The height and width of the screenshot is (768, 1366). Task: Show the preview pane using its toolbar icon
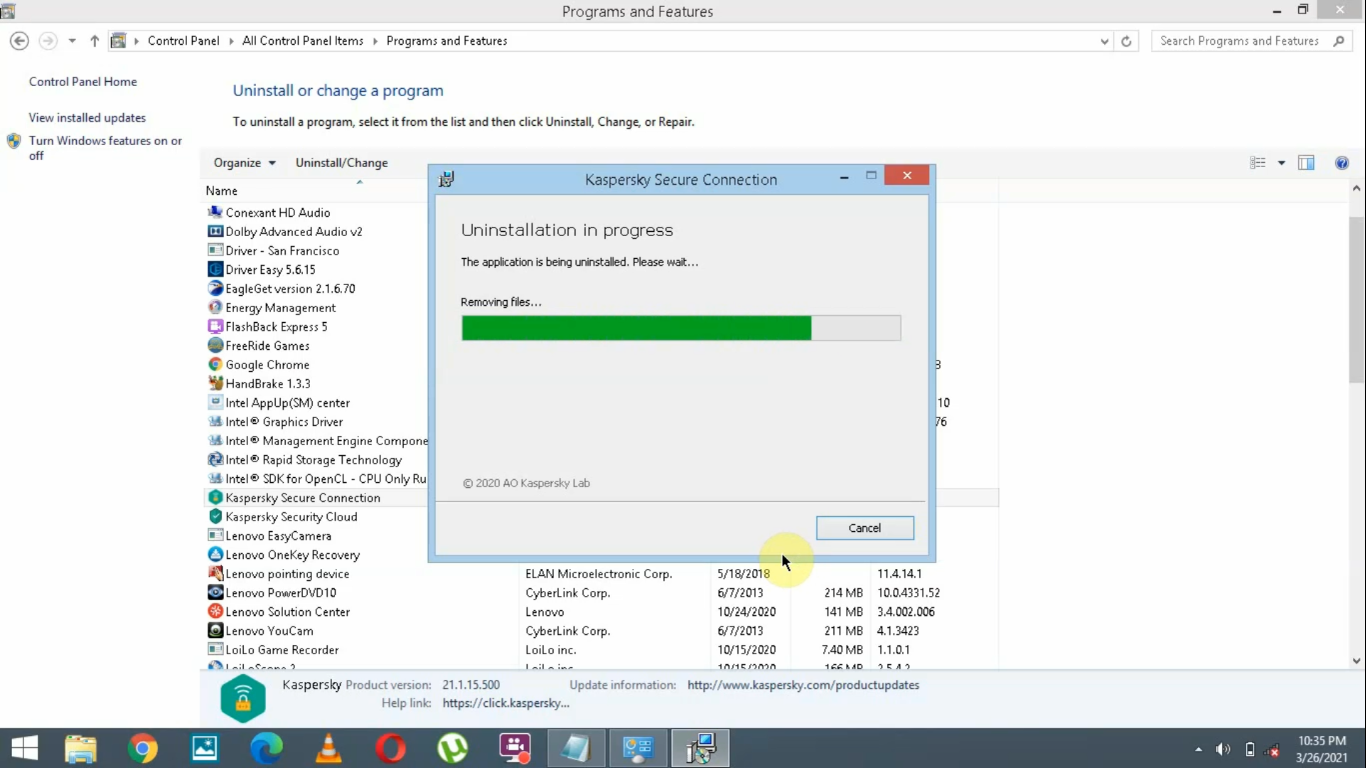(x=1306, y=162)
